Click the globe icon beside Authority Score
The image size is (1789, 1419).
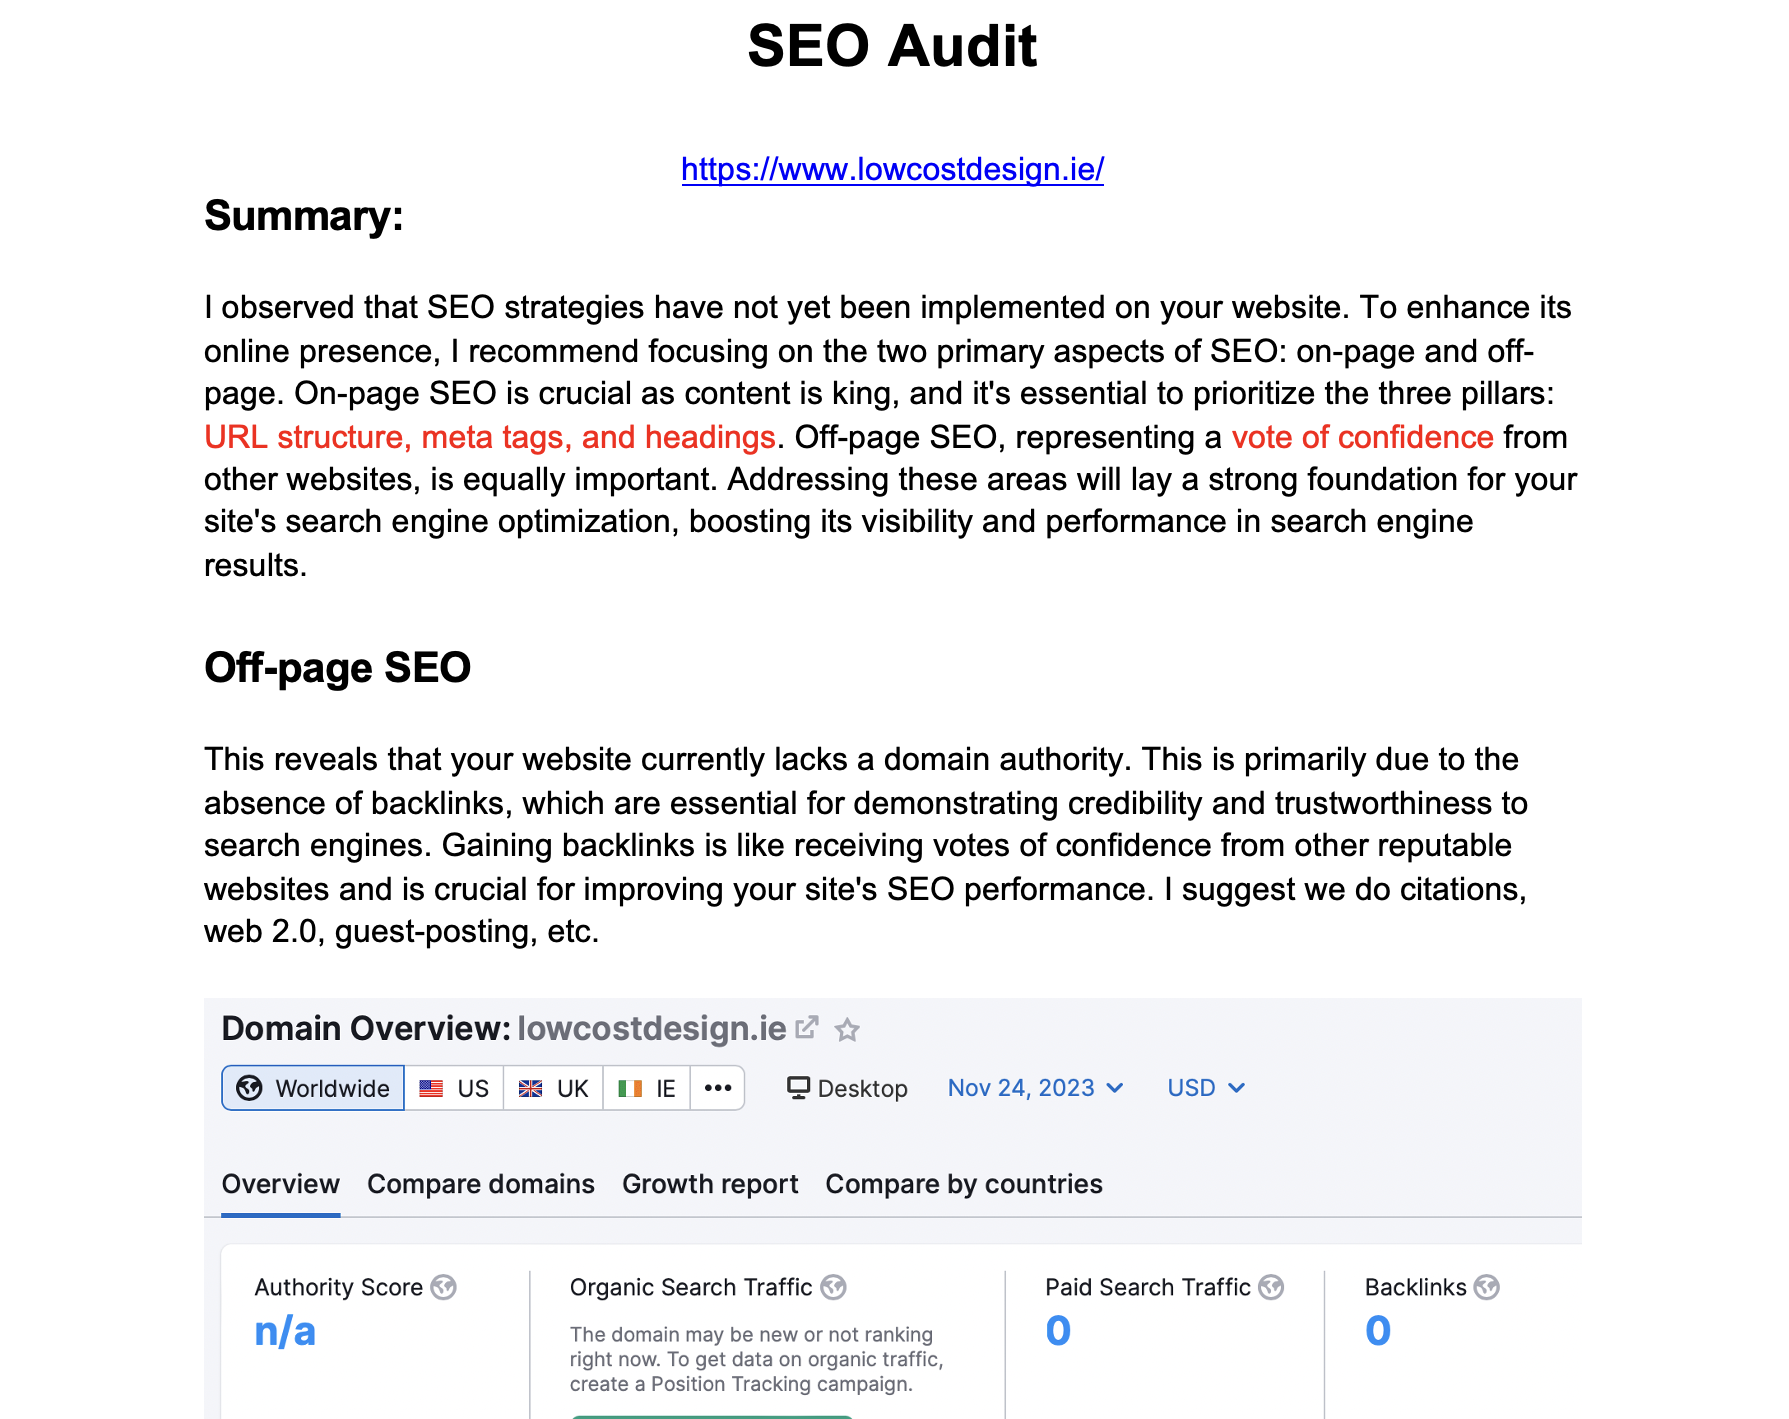tap(443, 1287)
